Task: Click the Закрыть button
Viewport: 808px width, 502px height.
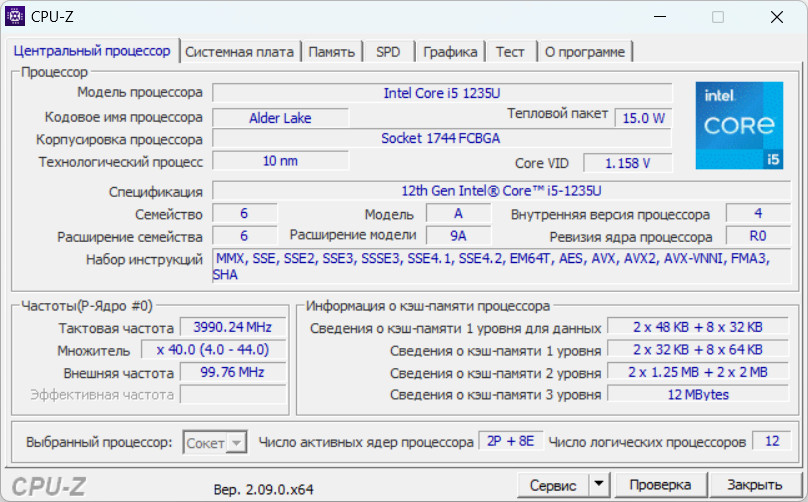Action: (x=754, y=484)
